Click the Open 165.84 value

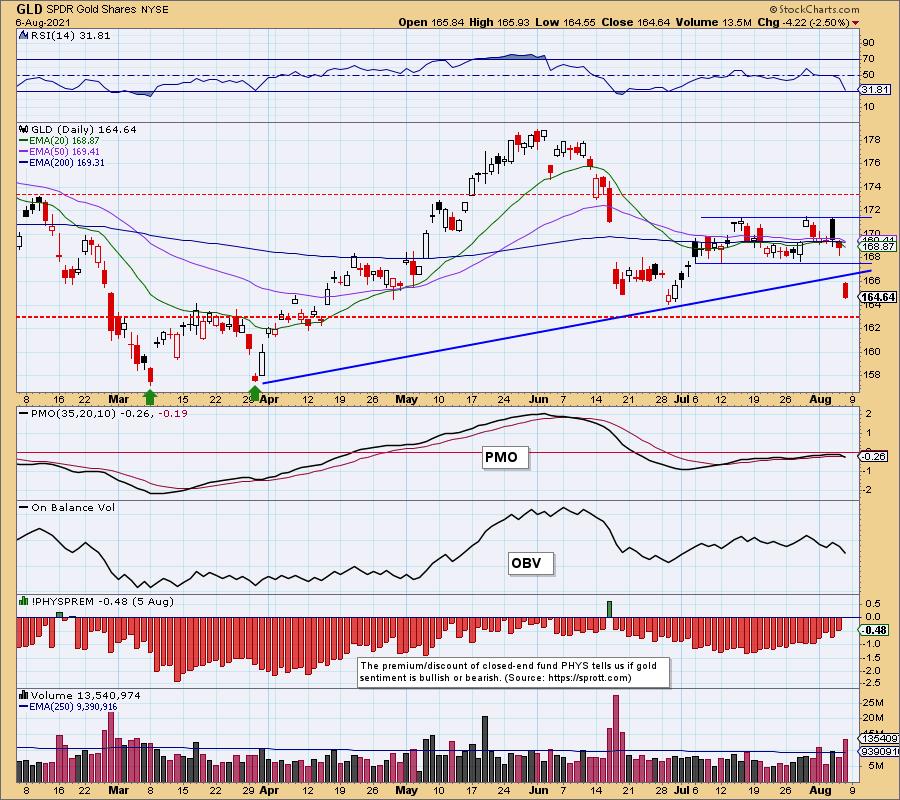pos(431,22)
